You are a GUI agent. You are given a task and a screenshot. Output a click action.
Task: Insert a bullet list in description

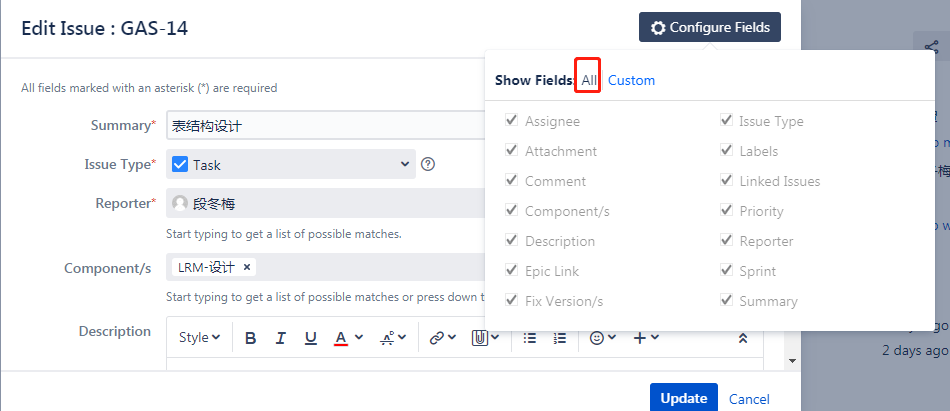tap(530, 338)
